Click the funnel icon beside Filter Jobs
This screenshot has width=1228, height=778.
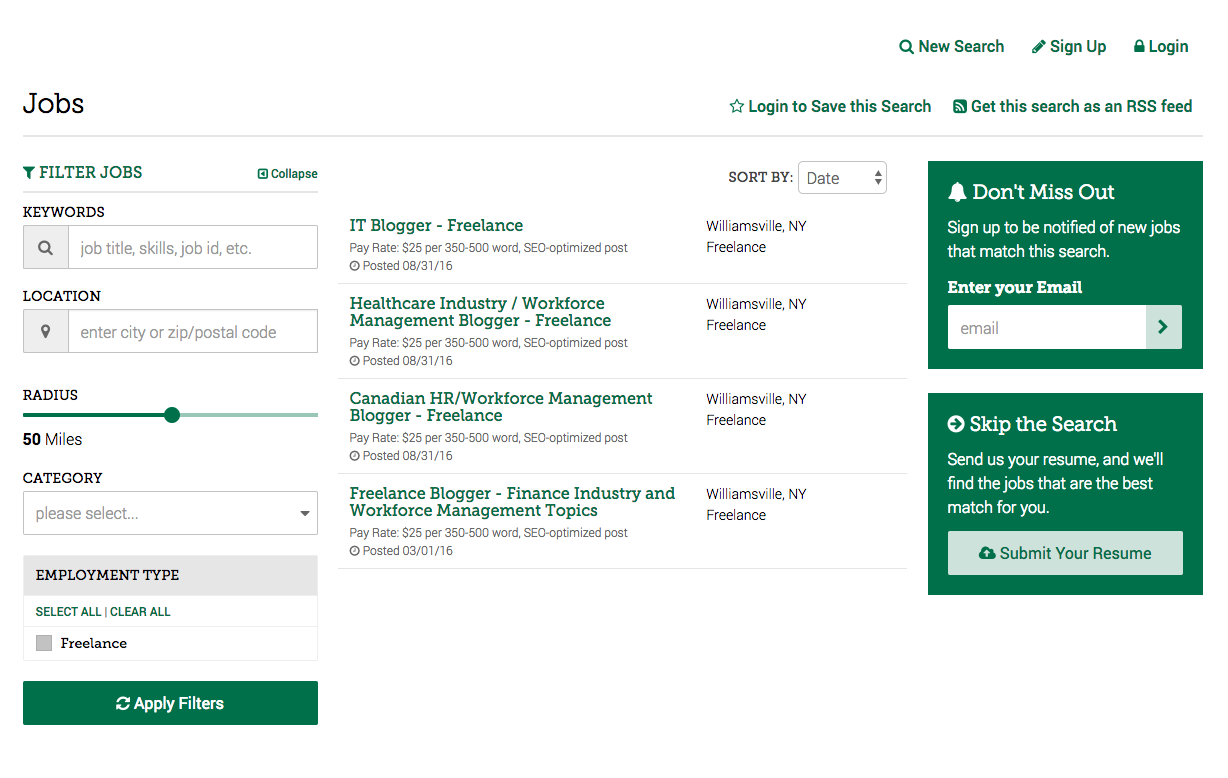29,173
